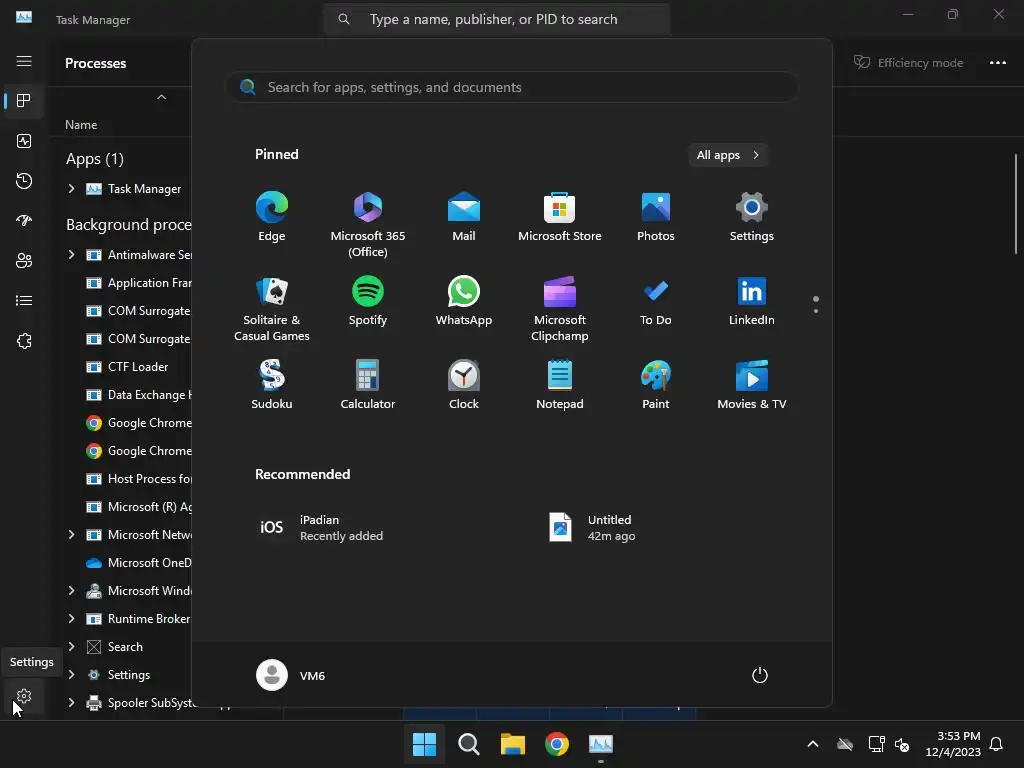Open the notifications bell
The width and height of the screenshot is (1024, 768).
pos(997,744)
